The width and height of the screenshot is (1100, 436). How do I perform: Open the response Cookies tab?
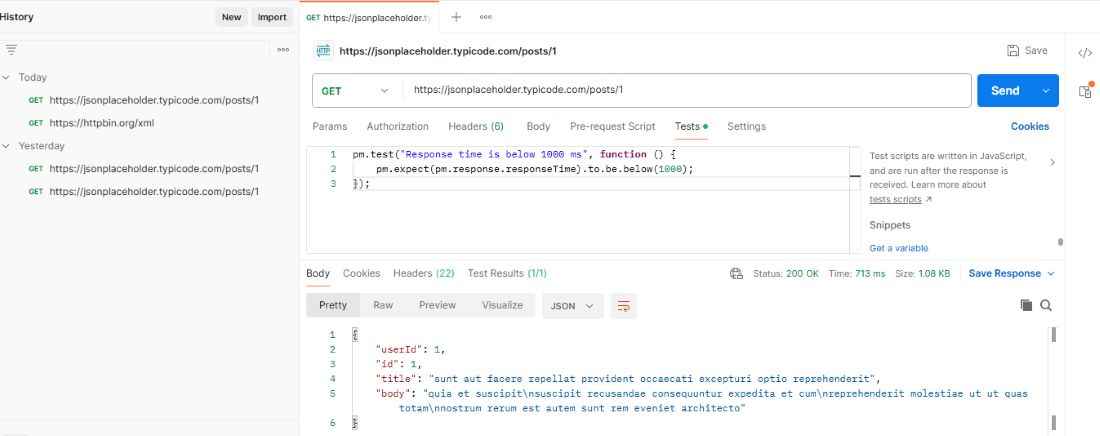click(361, 273)
